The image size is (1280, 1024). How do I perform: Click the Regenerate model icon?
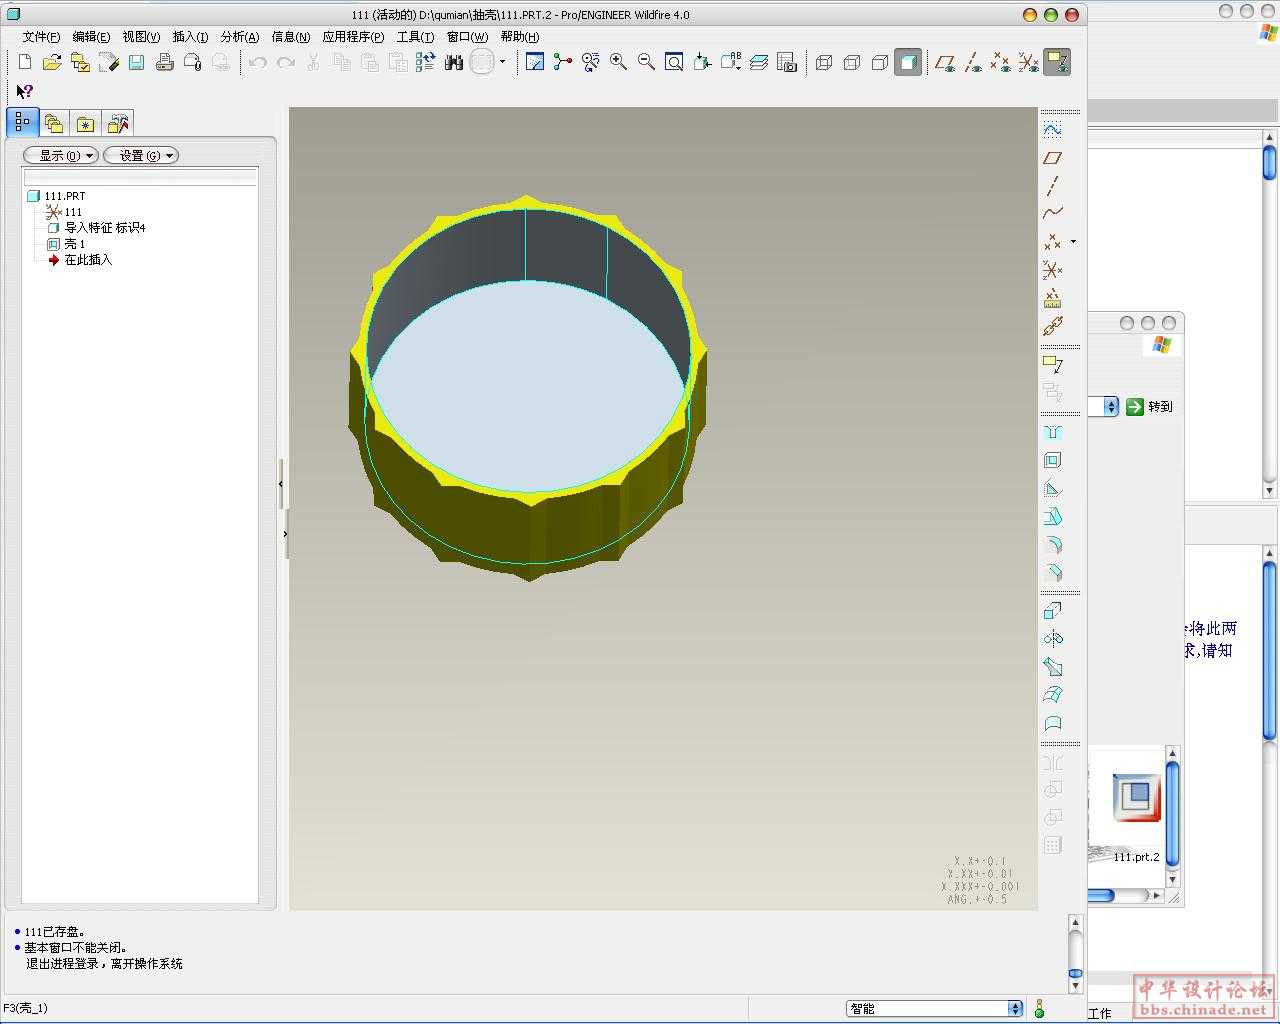click(x=425, y=62)
